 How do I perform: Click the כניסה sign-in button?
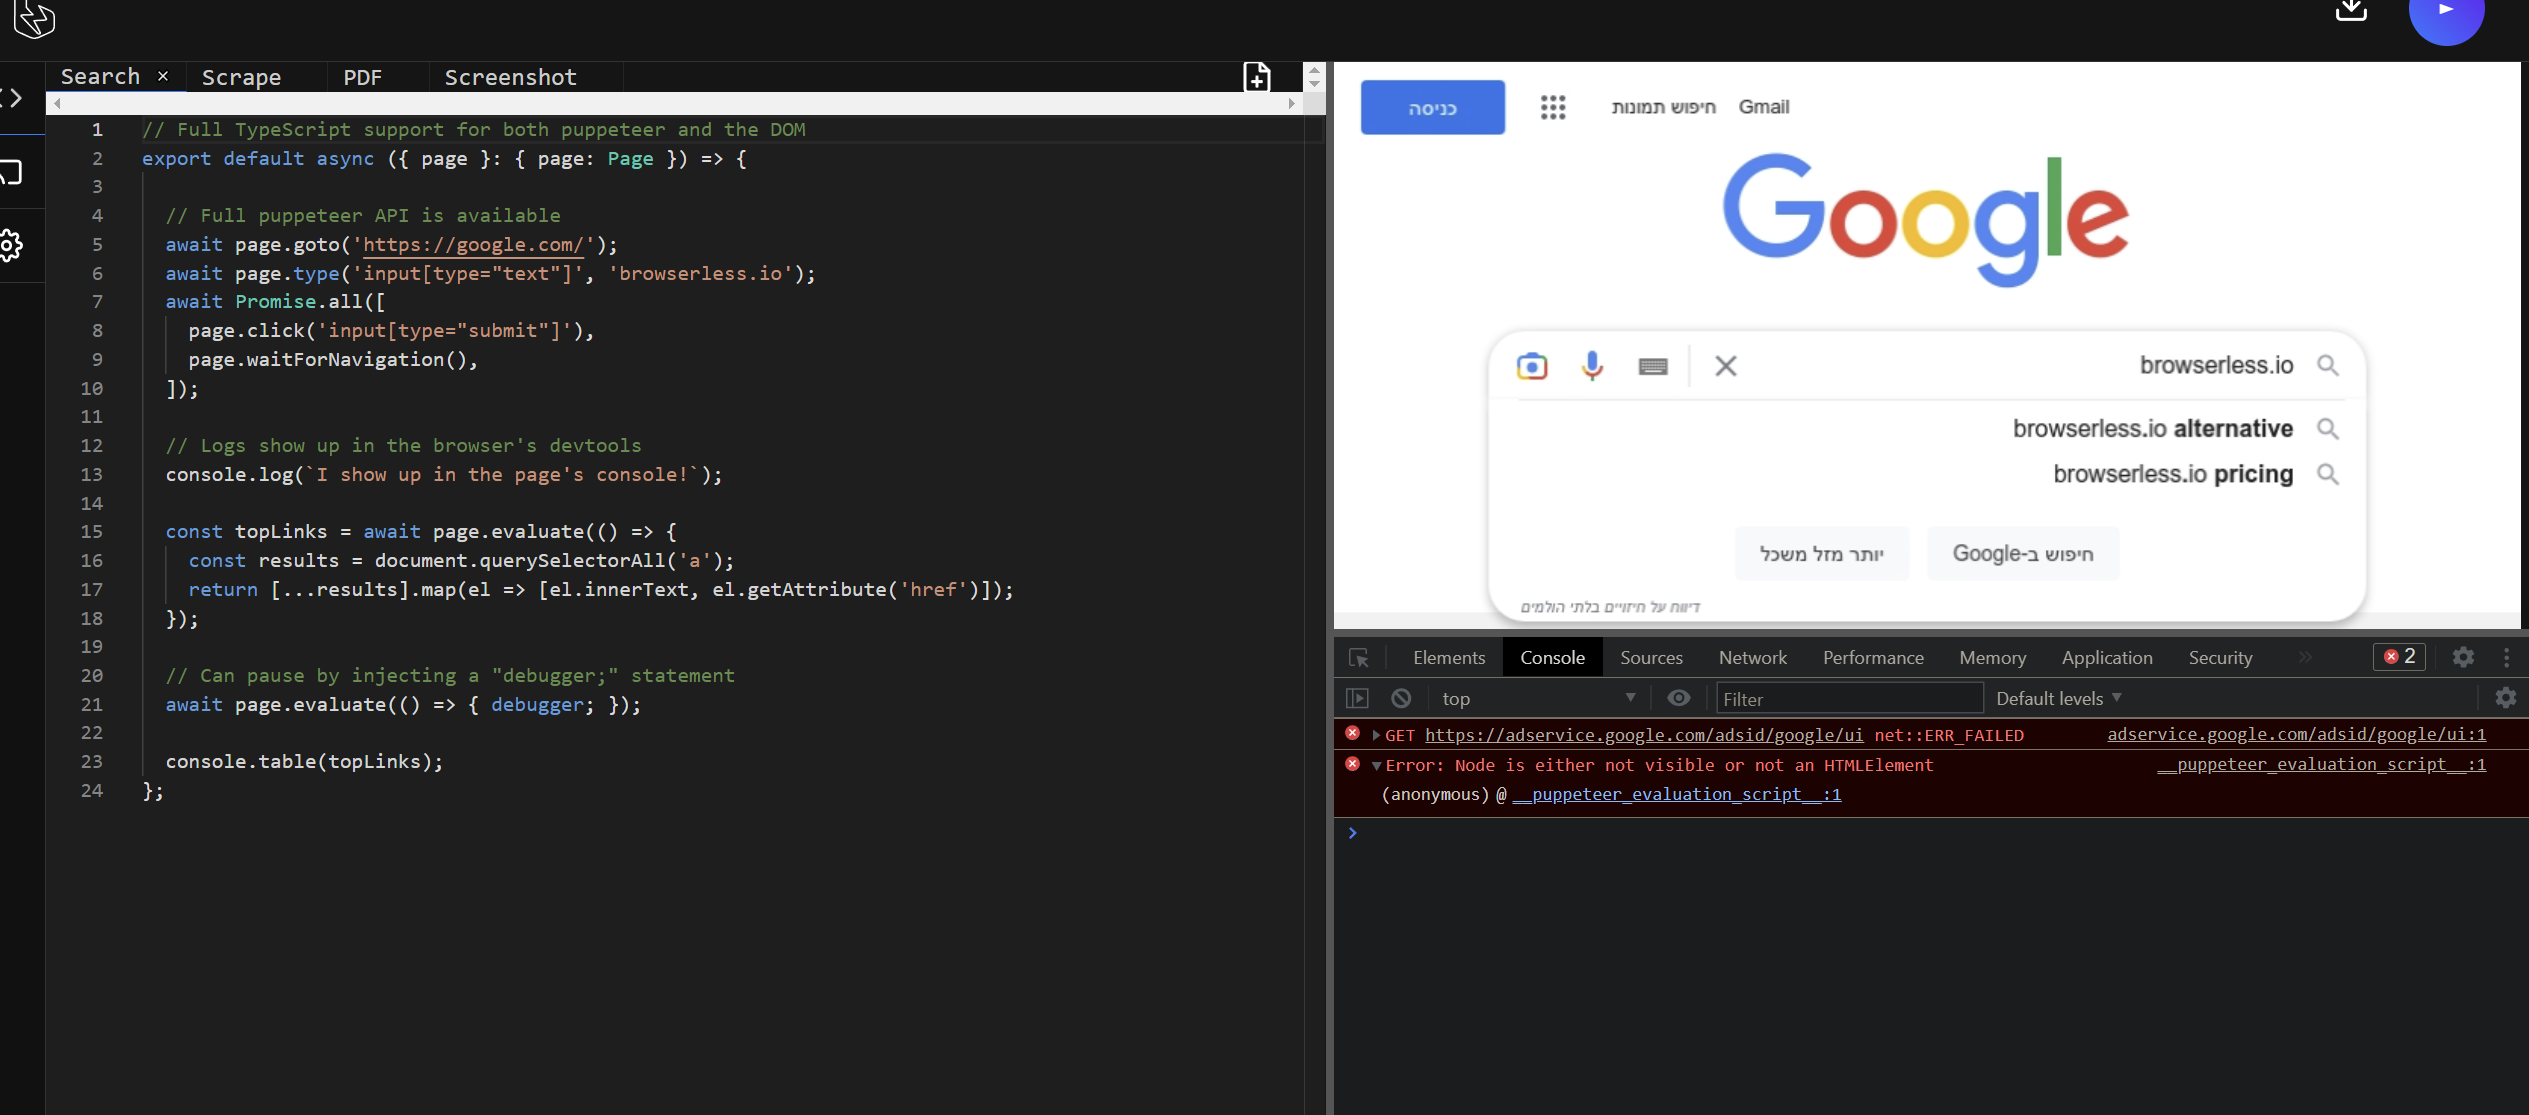point(1431,107)
